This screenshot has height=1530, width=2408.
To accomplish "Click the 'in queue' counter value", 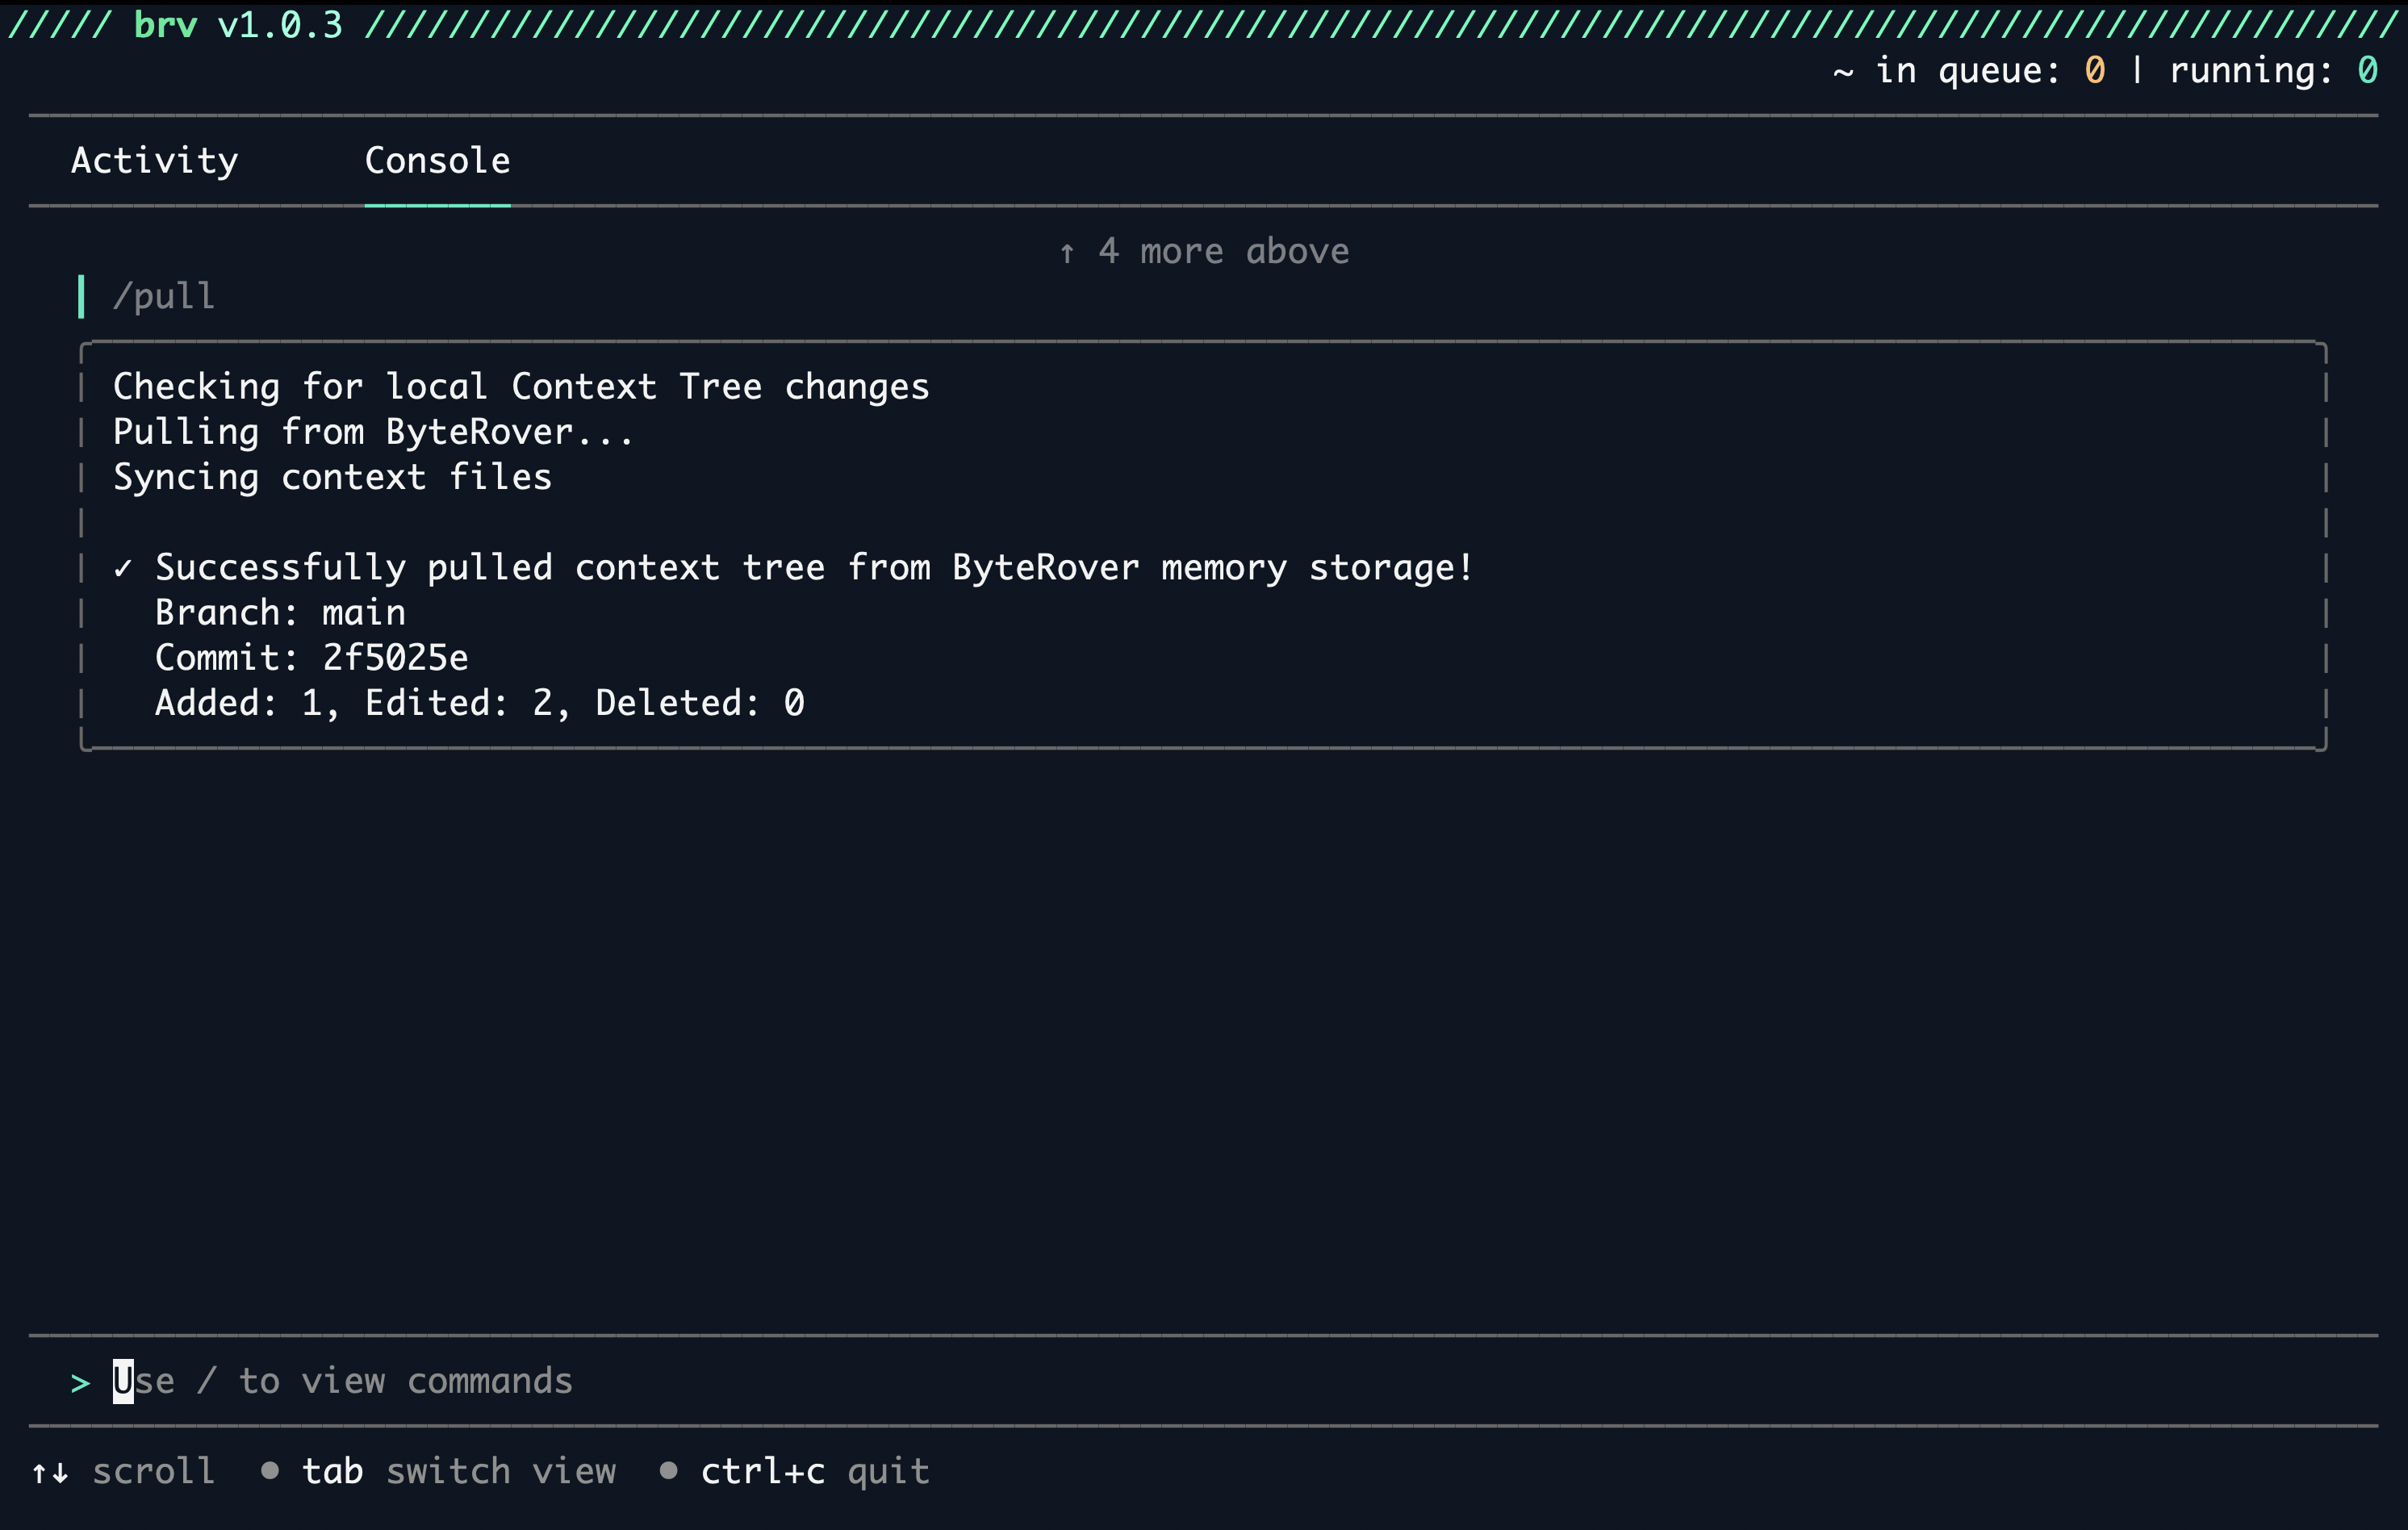I will (x=2094, y=70).
